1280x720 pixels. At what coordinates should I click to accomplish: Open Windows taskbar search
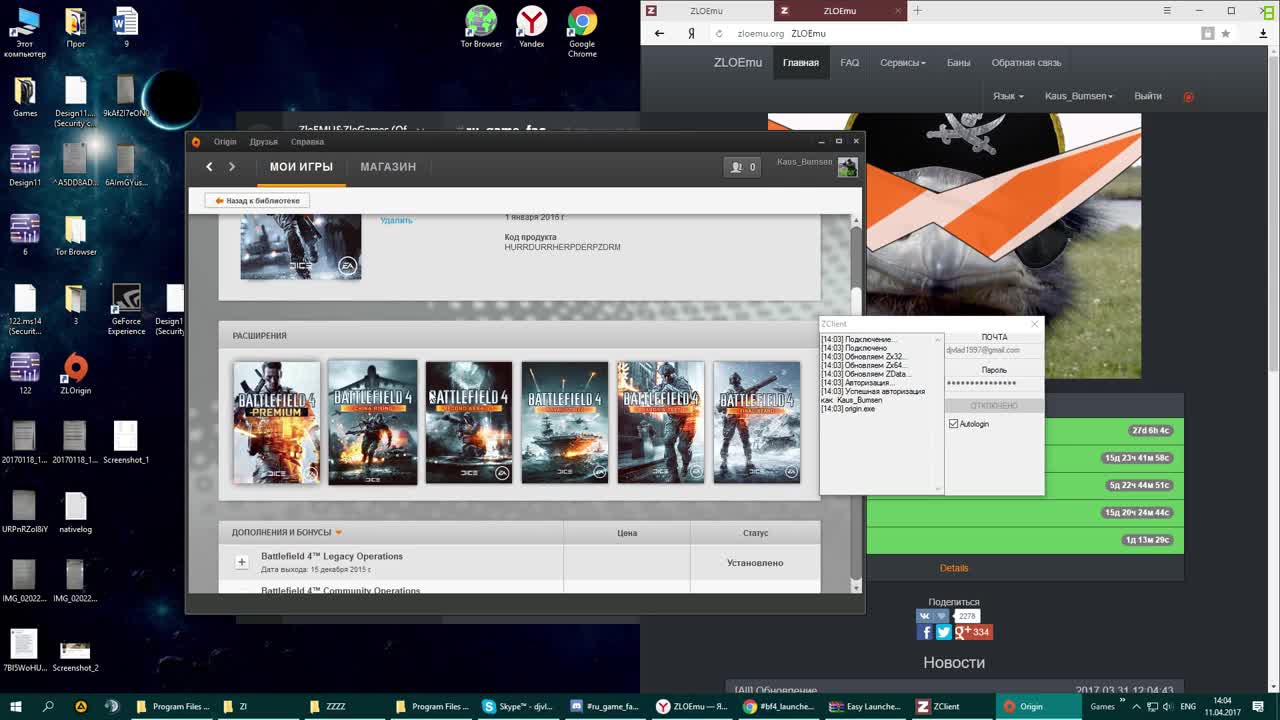(48, 706)
